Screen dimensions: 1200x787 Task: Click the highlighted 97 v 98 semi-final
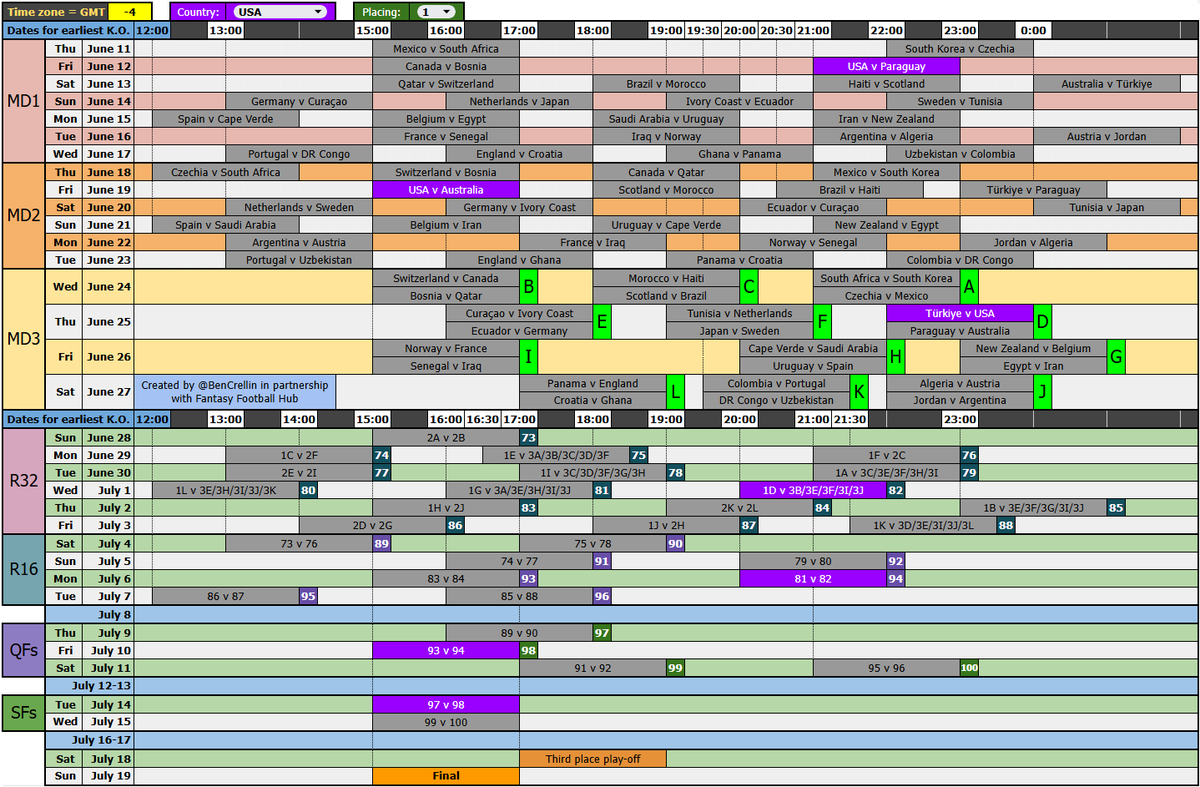(x=446, y=704)
